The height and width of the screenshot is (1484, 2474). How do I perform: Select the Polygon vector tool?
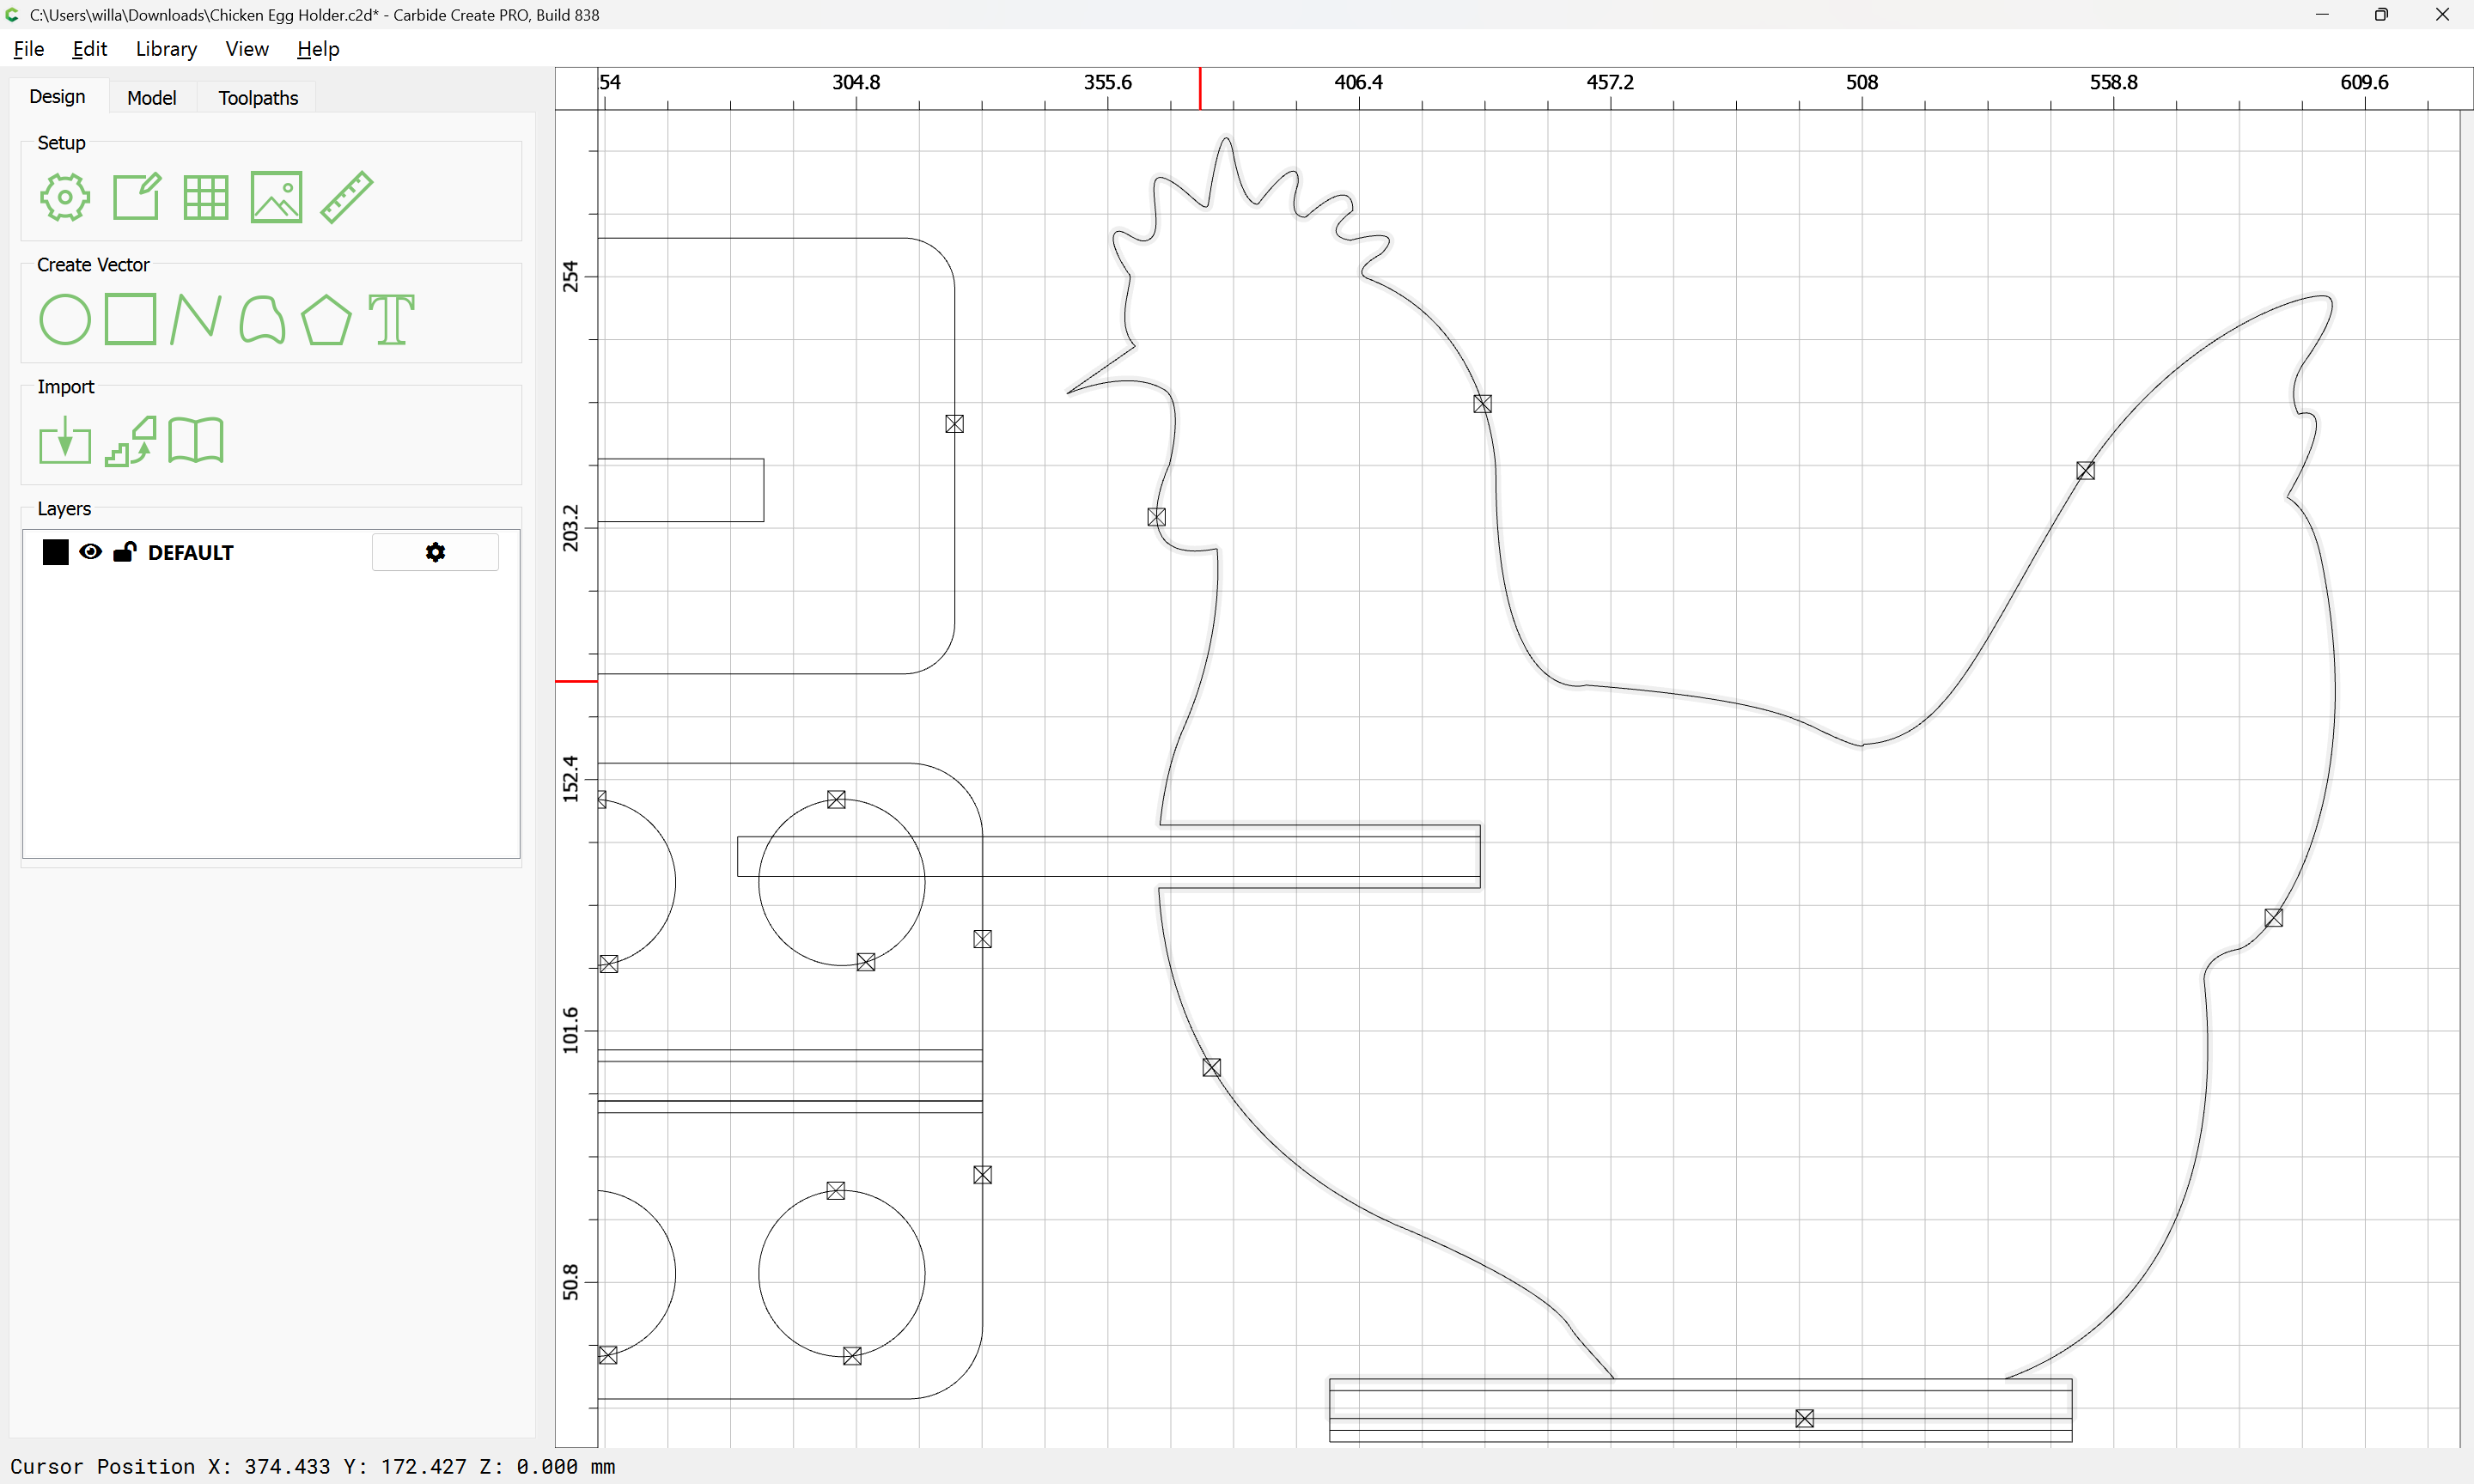pyautogui.click(x=326, y=320)
